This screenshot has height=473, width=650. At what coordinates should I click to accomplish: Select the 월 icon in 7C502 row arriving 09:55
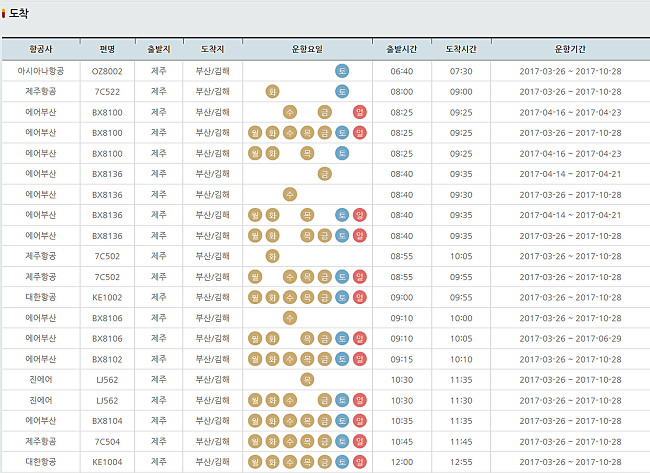[x=255, y=277]
